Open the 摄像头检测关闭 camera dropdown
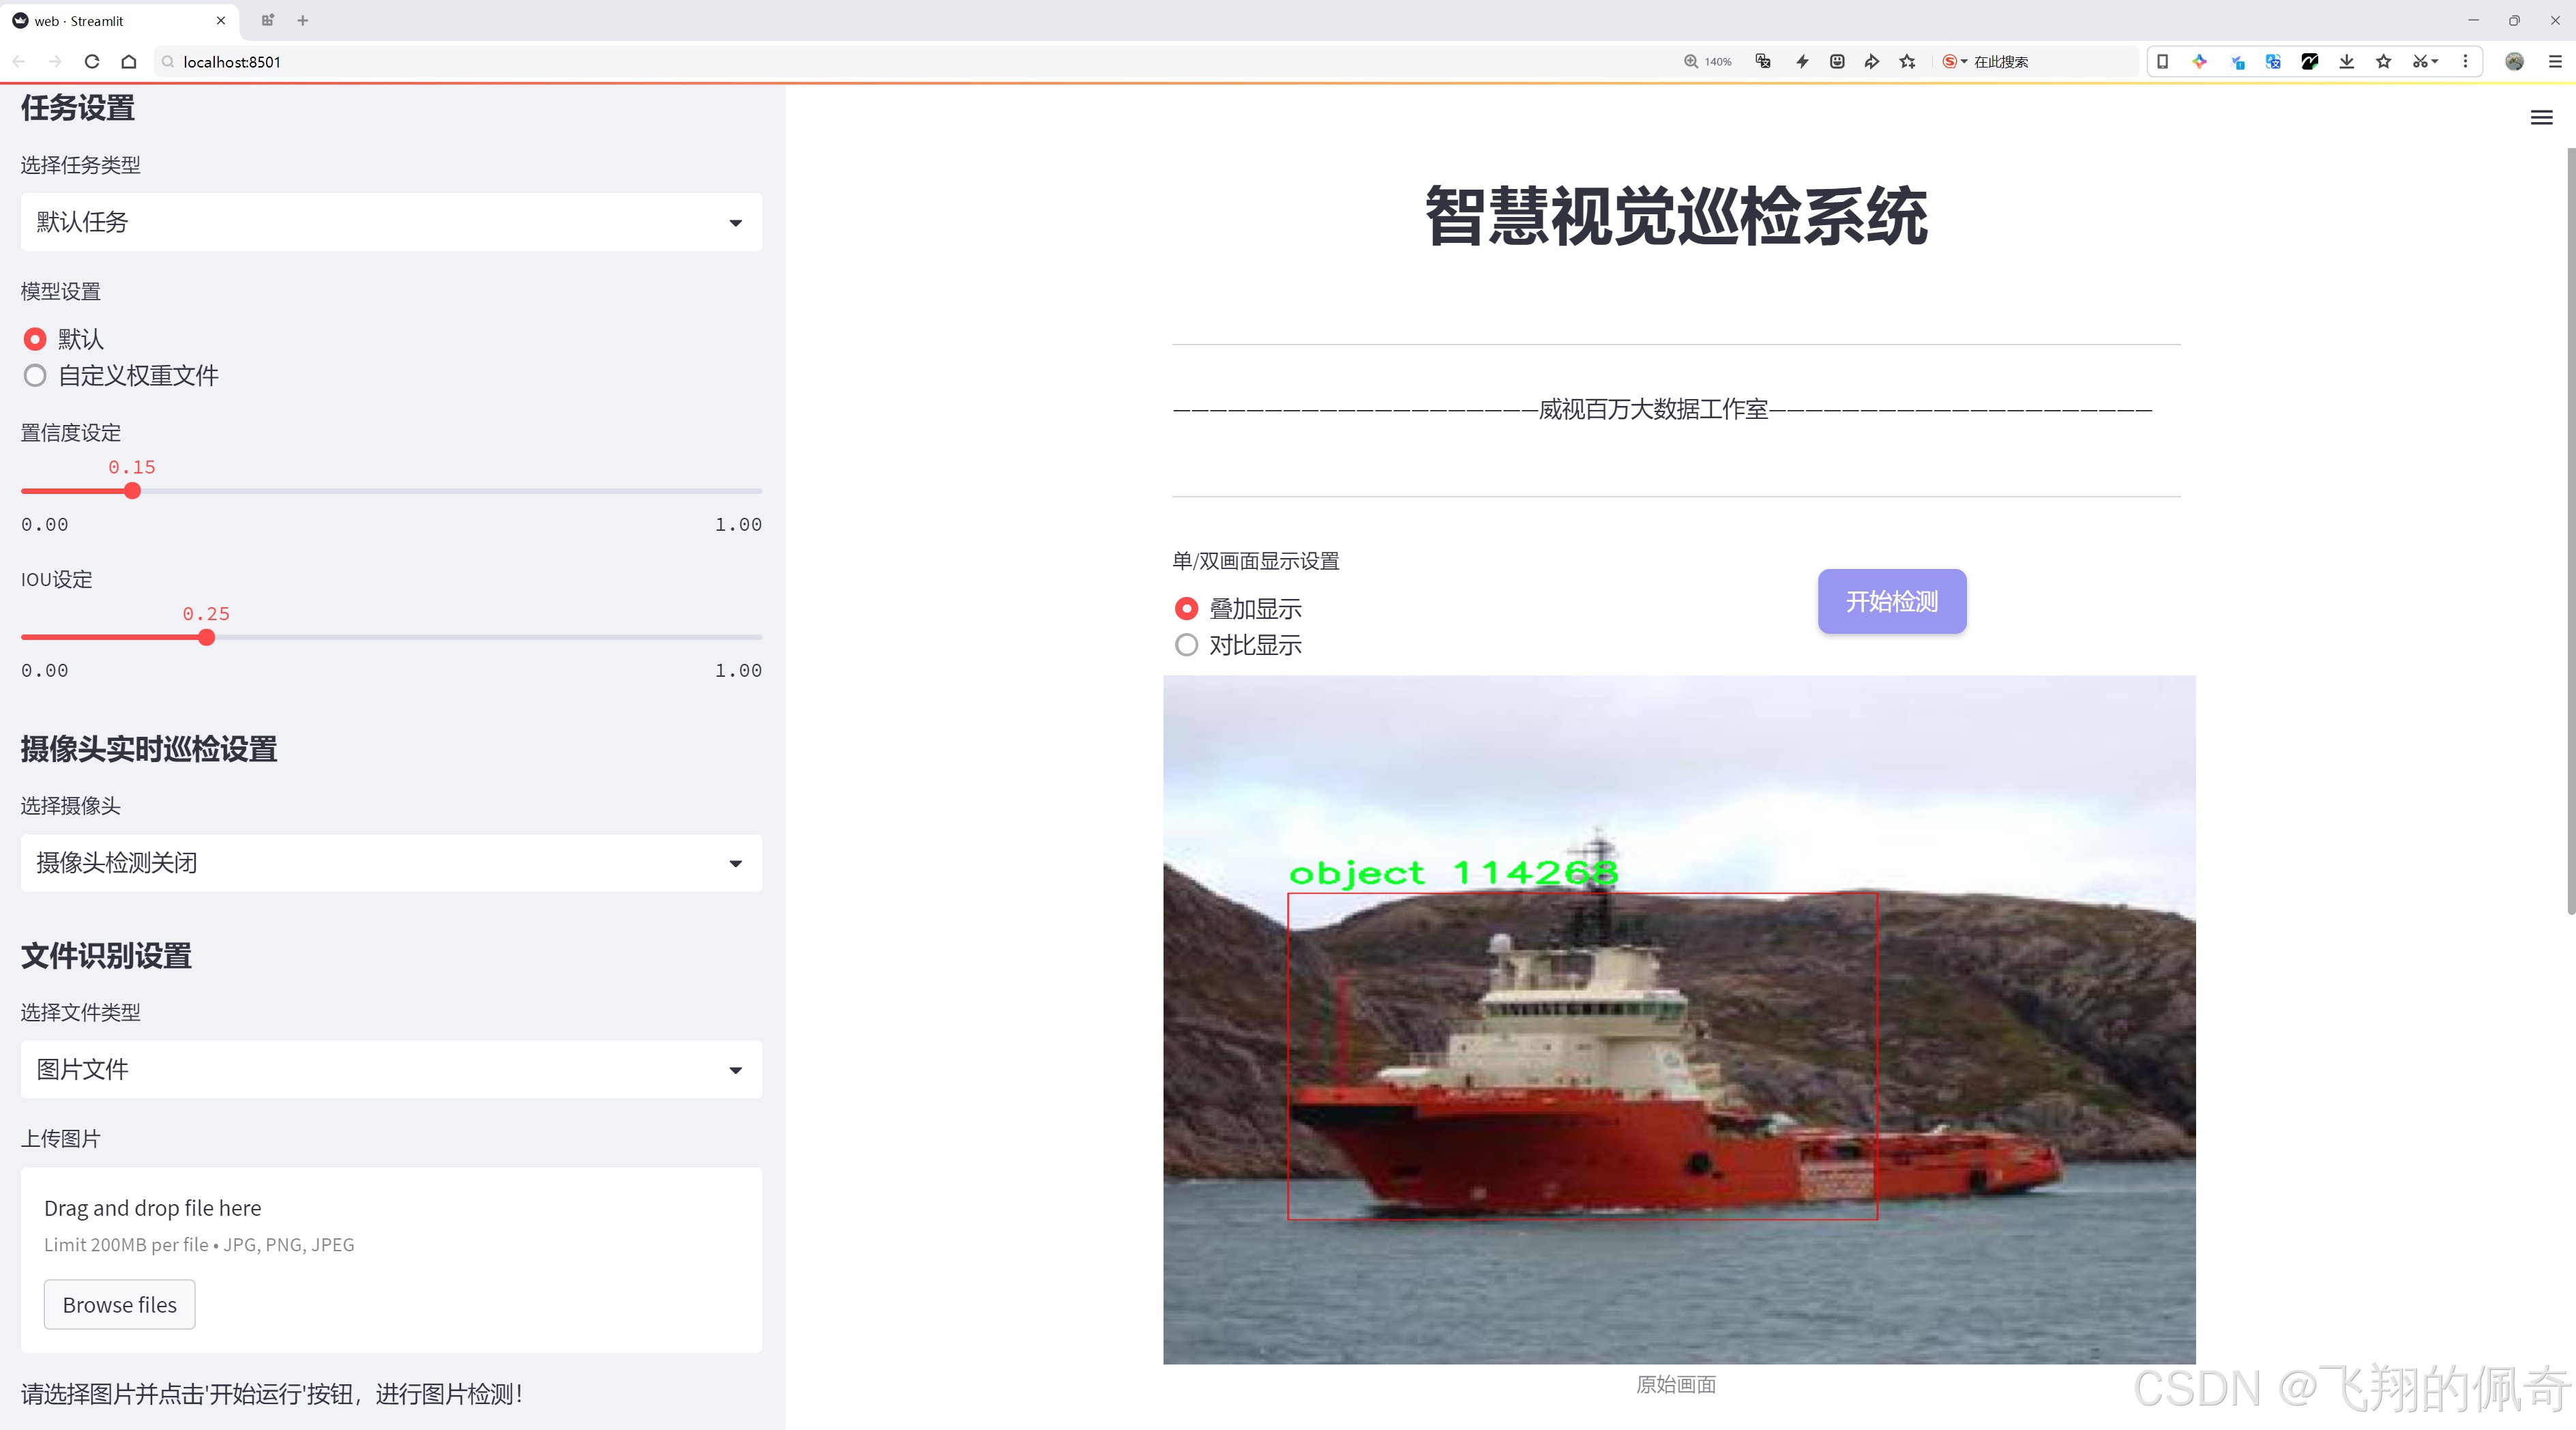 point(391,863)
